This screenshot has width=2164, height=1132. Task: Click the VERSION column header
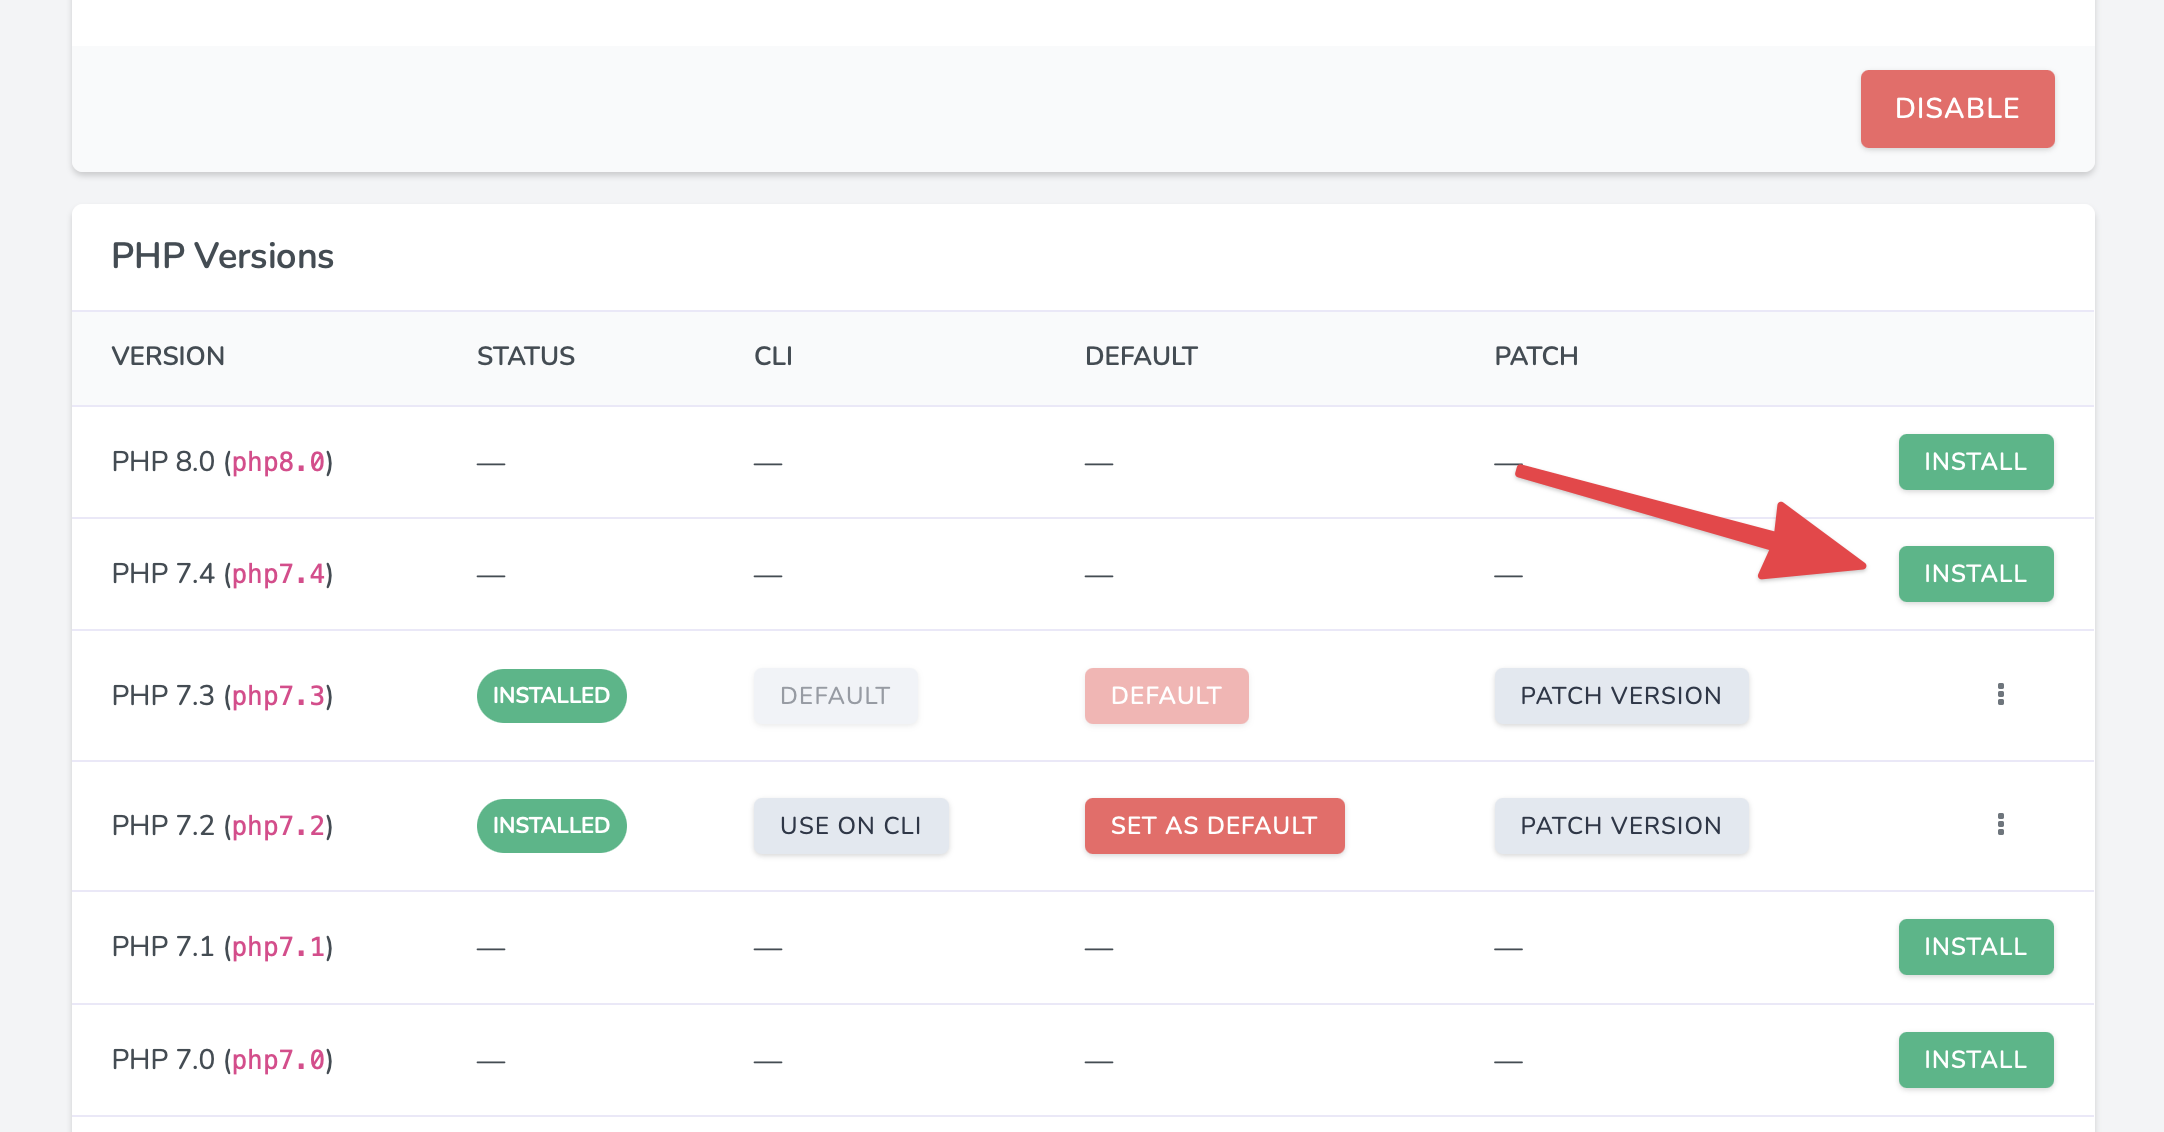168,356
